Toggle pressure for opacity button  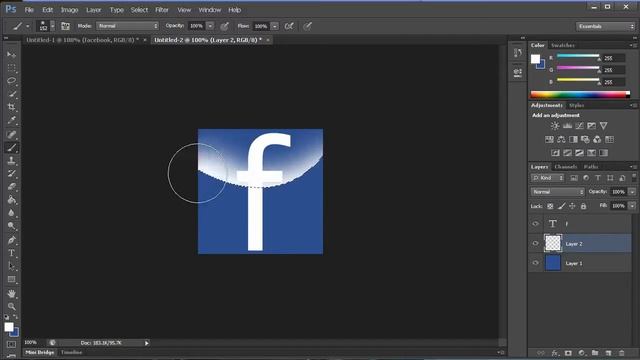[x=224, y=26]
